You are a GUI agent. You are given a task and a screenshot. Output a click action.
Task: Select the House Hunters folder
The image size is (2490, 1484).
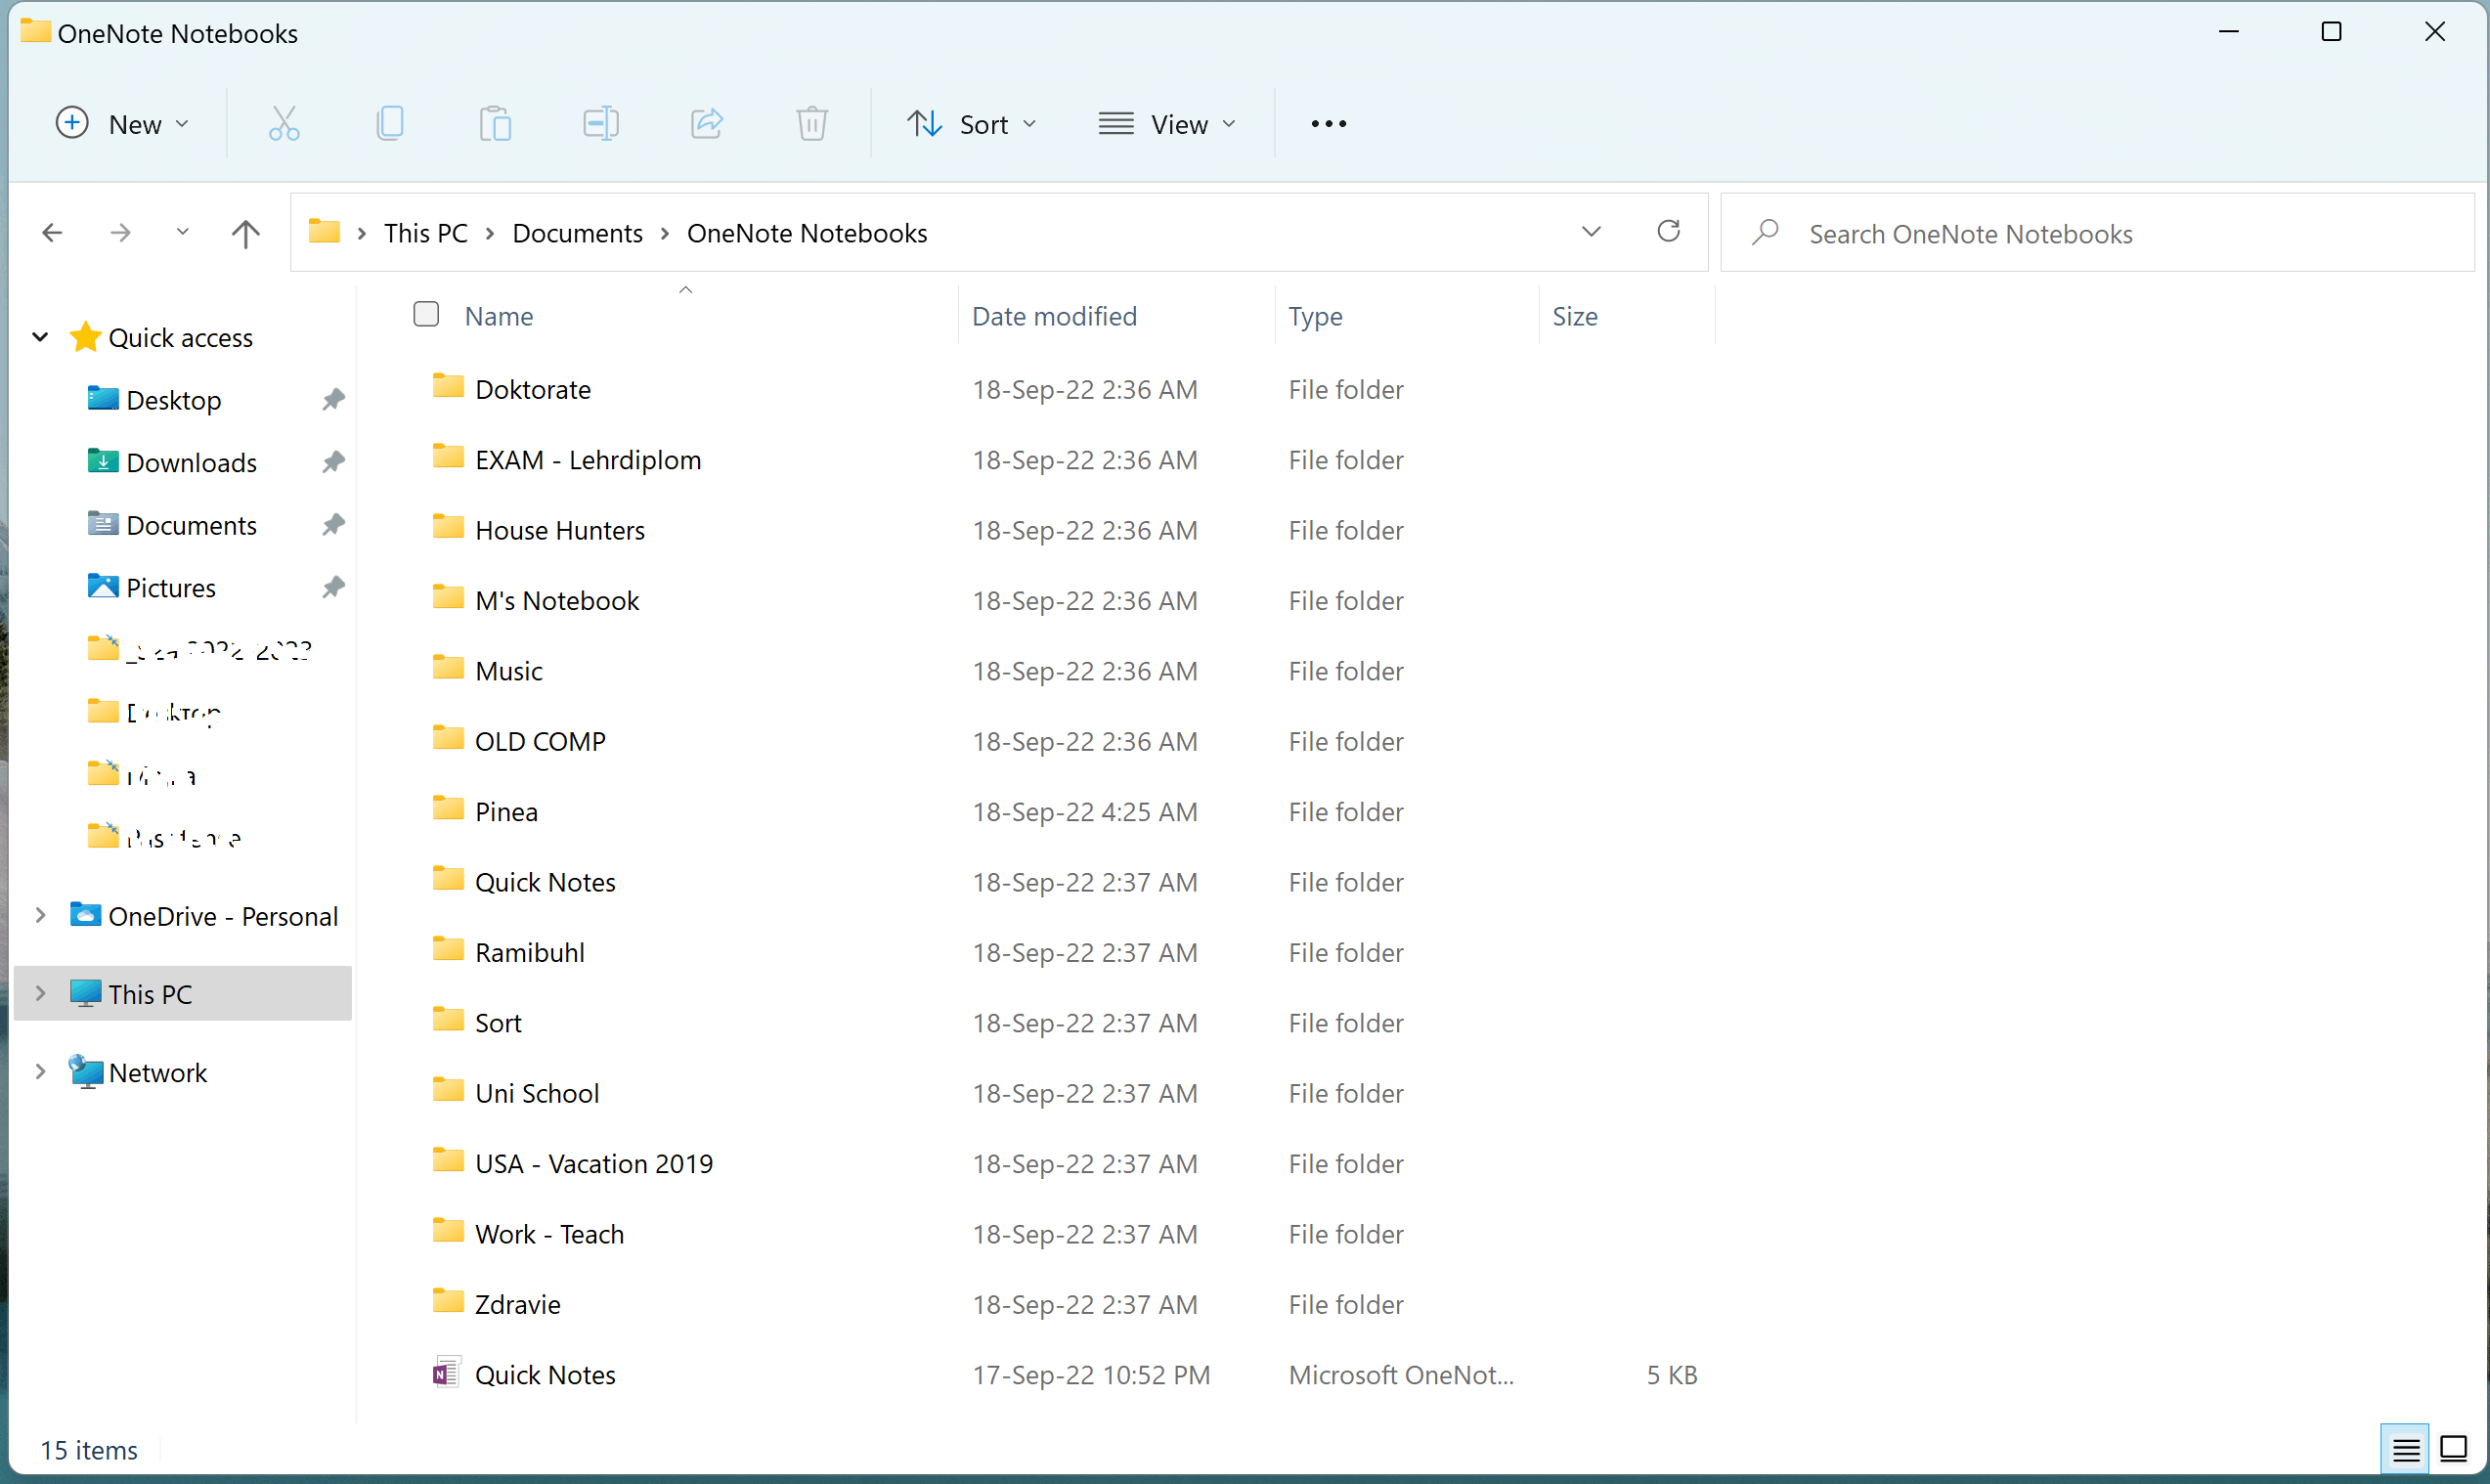[x=560, y=530]
